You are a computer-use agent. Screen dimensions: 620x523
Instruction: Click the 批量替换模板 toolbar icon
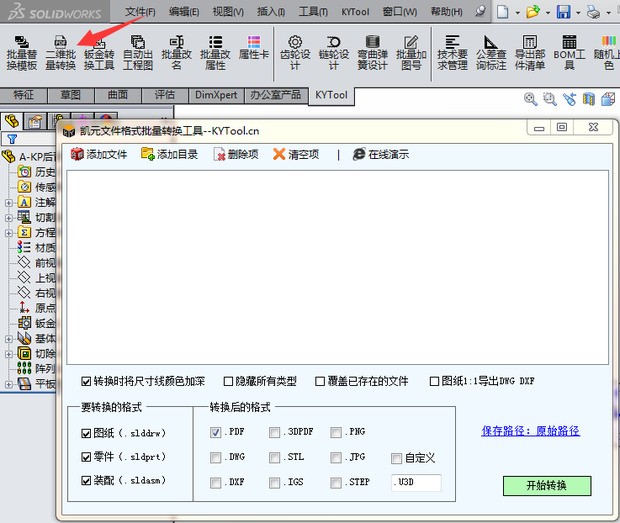point(21,52)
